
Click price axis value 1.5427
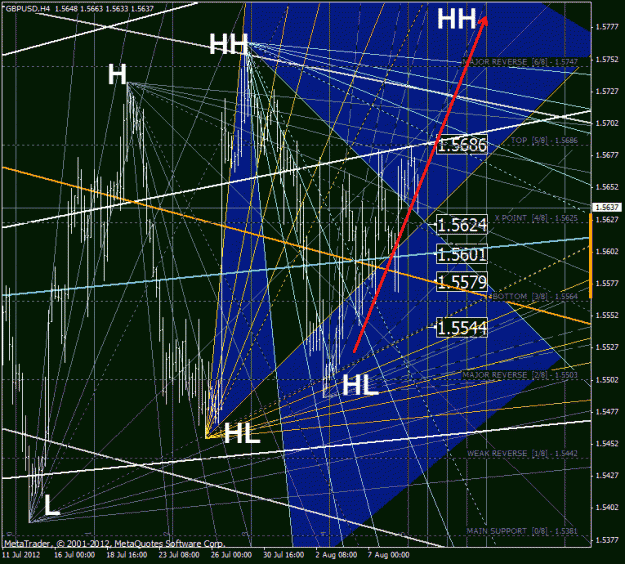(607, 476)
